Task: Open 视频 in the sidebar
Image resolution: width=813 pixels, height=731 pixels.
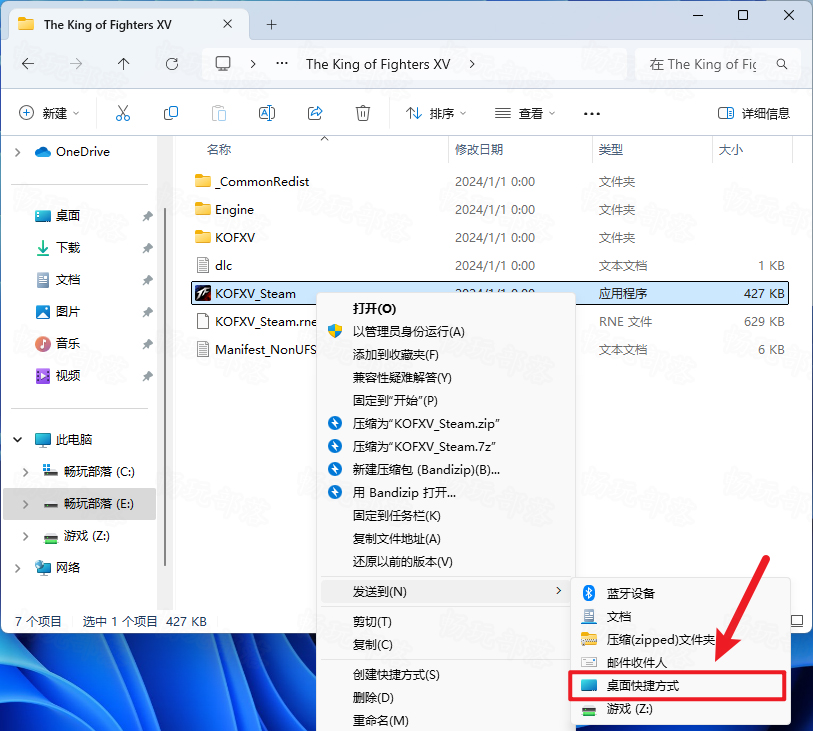Action: pos(68,376)
